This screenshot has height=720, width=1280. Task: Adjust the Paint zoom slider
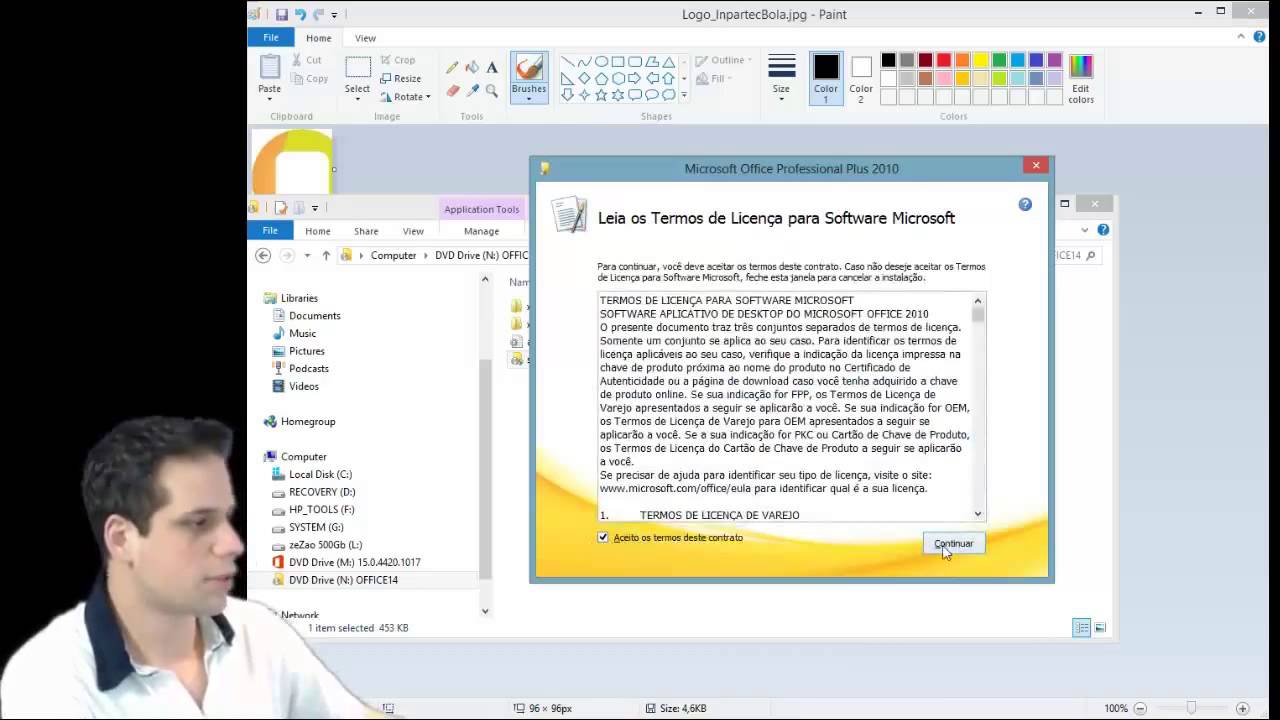click(x=1191, y=708)
